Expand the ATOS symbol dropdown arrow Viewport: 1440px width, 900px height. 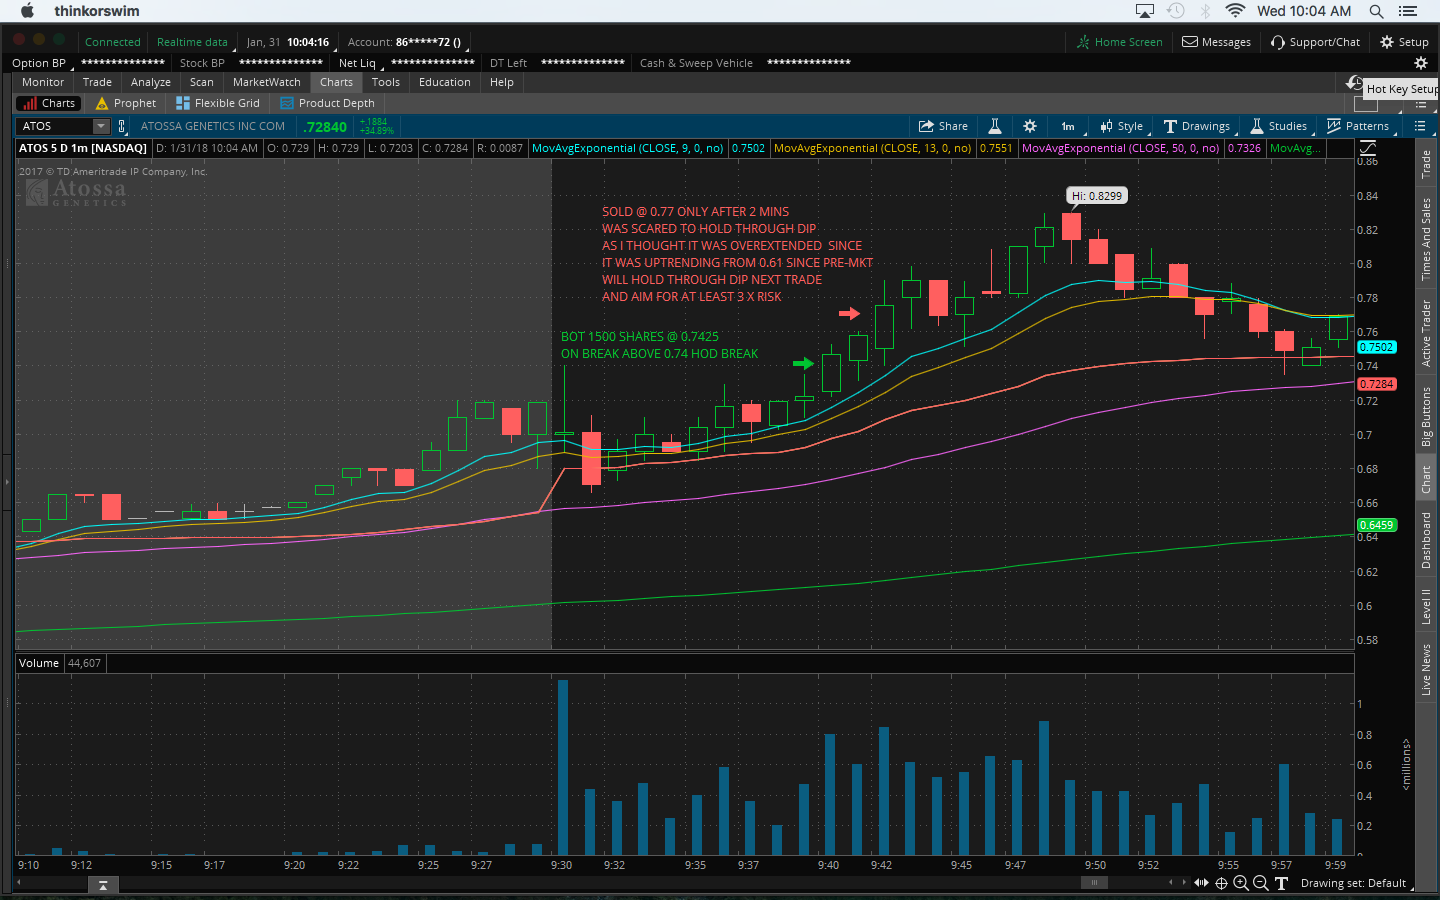[x=101, y=126]
